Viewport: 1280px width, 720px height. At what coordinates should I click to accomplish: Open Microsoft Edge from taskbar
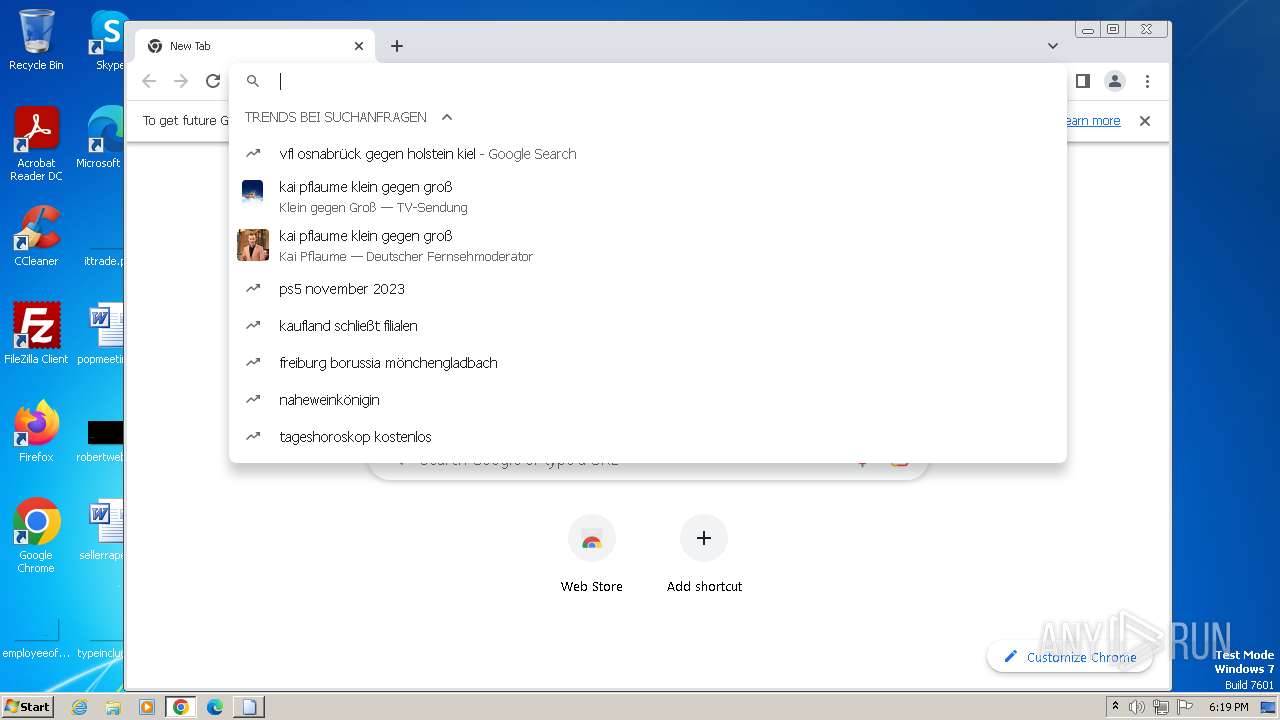[215, 707]
